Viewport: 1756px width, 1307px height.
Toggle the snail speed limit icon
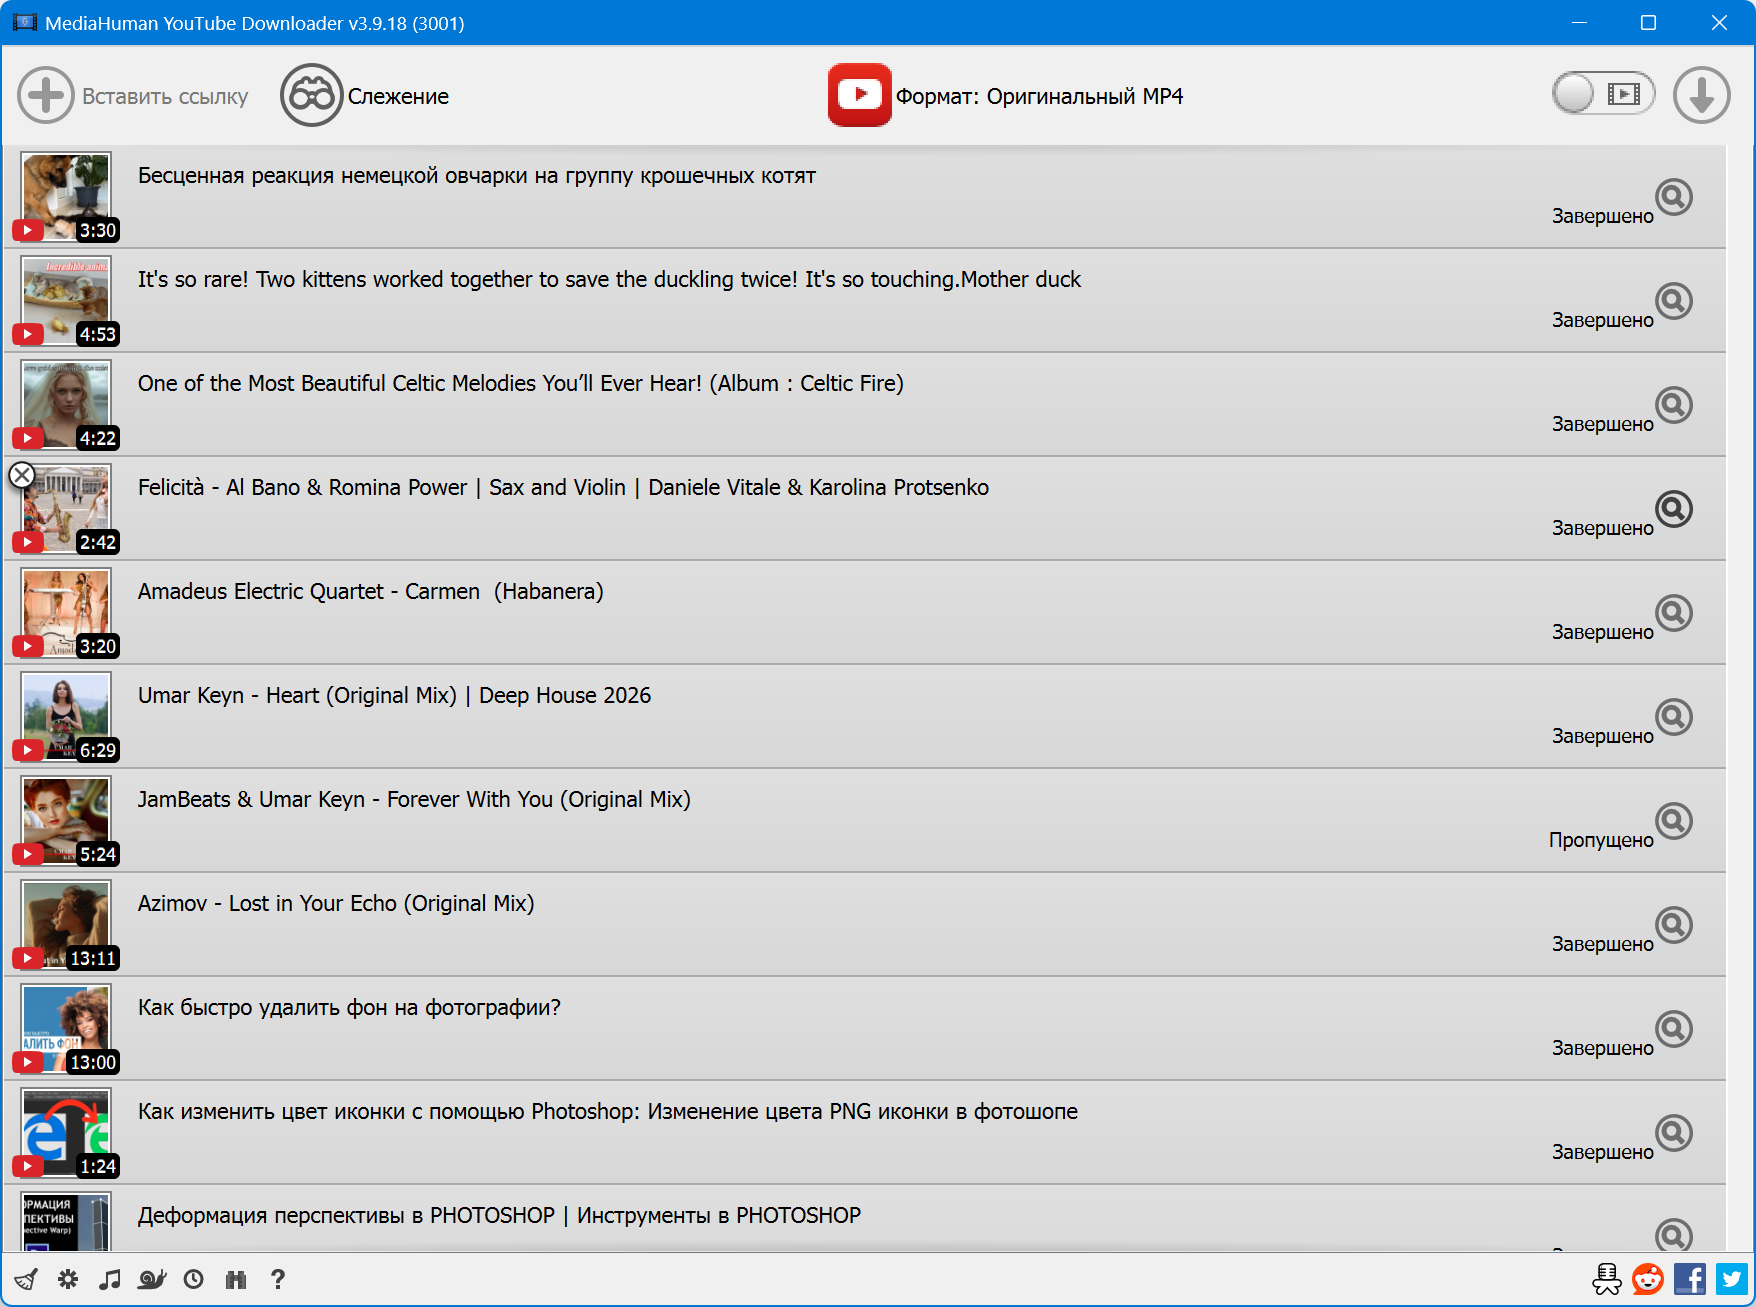point(152,1279)
